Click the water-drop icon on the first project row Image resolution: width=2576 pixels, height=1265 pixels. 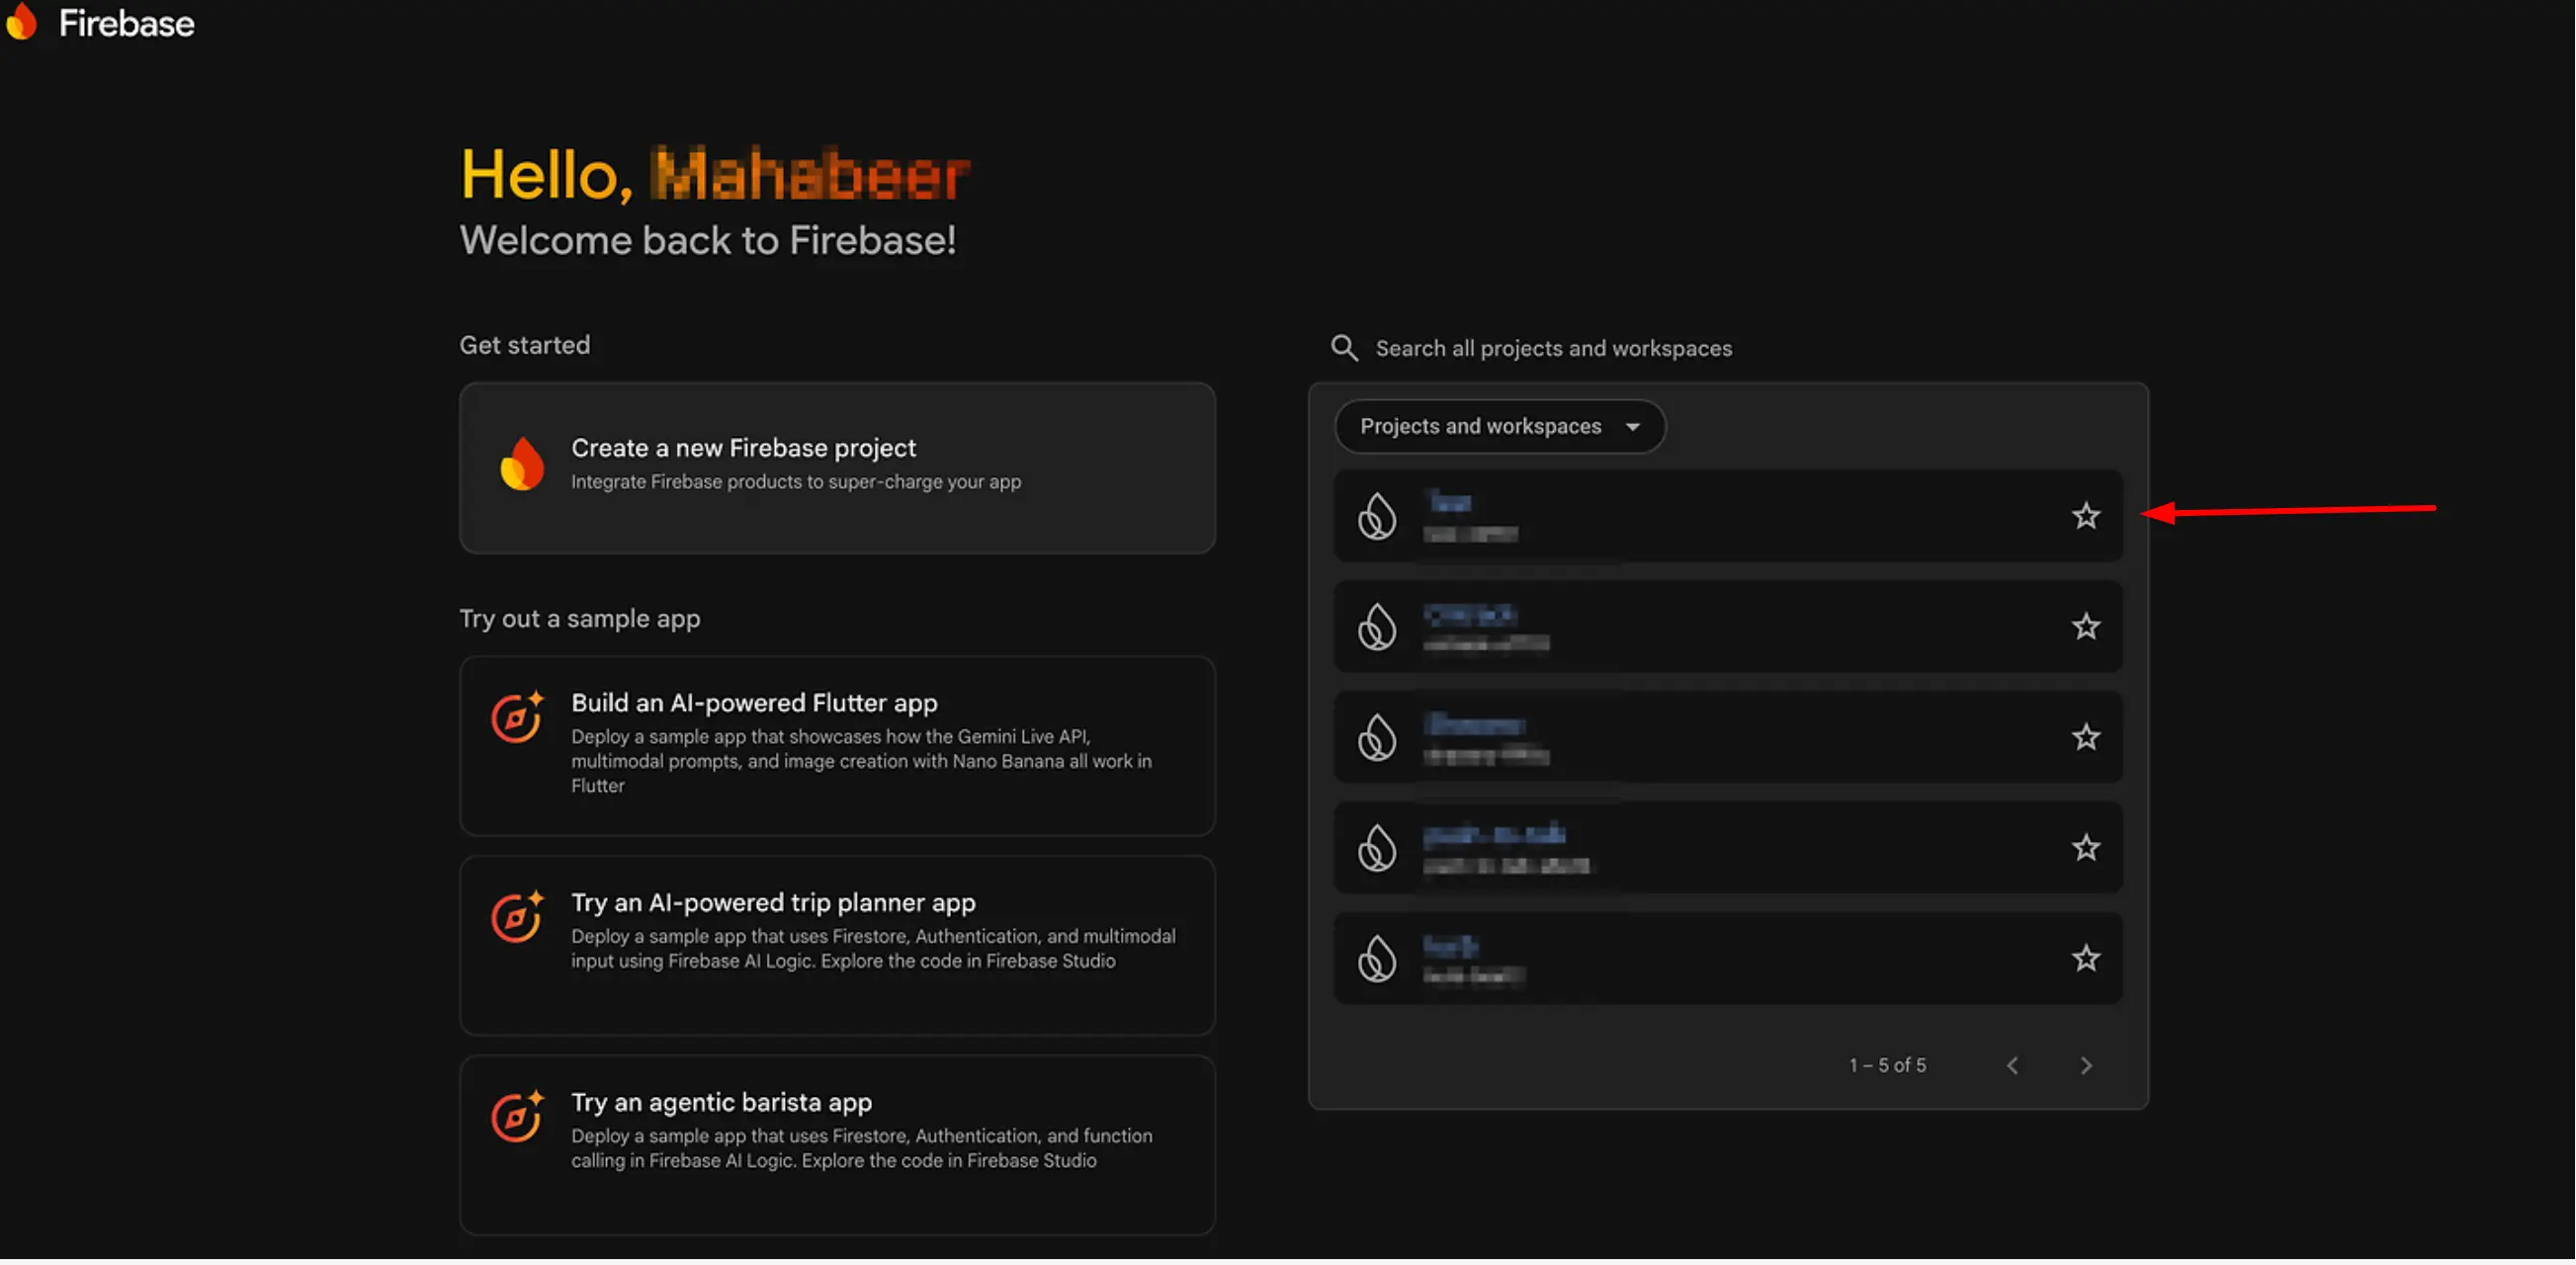pyautogui.click(x=1377, y=516)
